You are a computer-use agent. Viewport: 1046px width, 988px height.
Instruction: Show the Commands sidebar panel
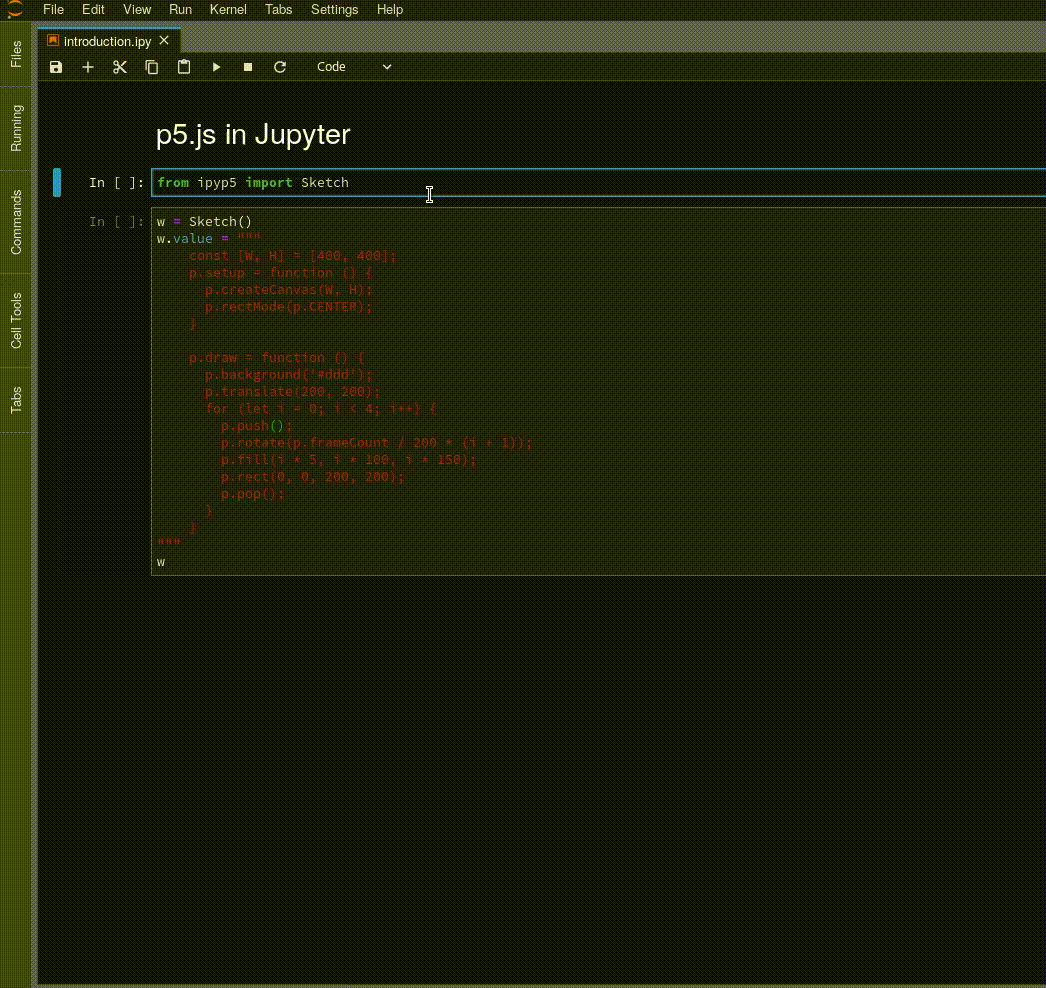[x=16, y=222]
